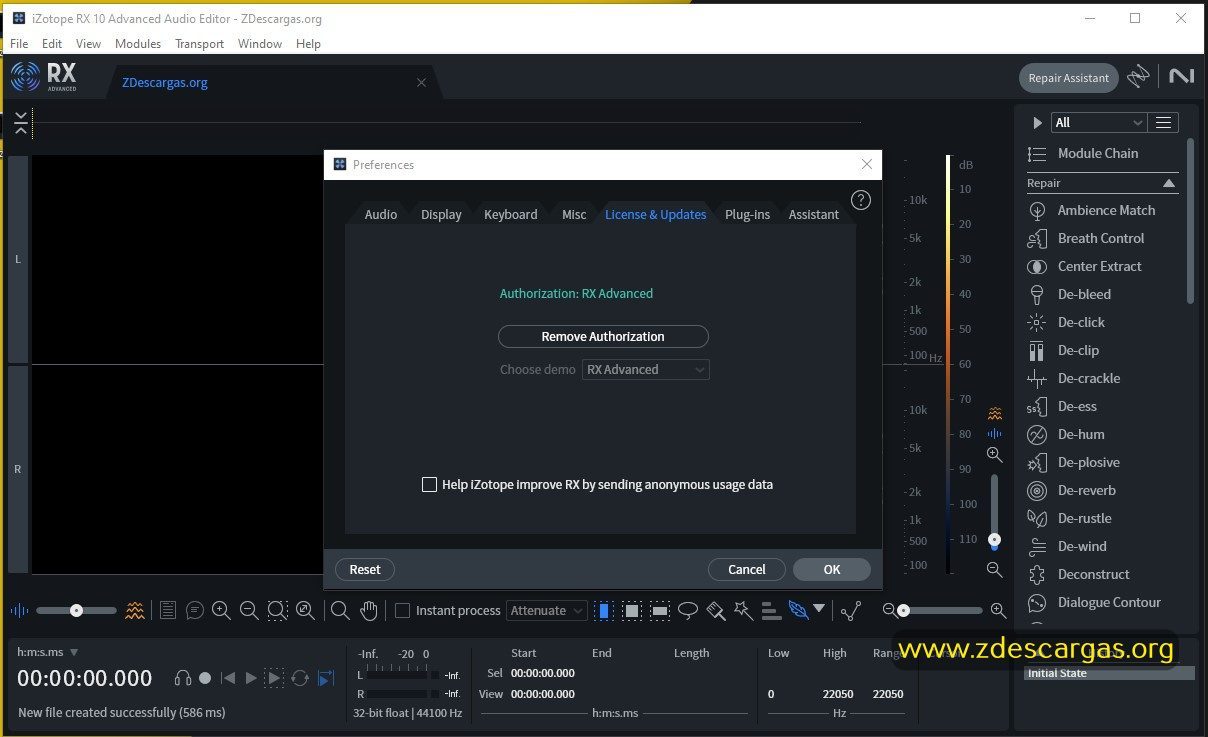The width and height of the screenshot is (1208, 737).
Task: Select the Time-Frequency selection tool
Action: [632, 610]
